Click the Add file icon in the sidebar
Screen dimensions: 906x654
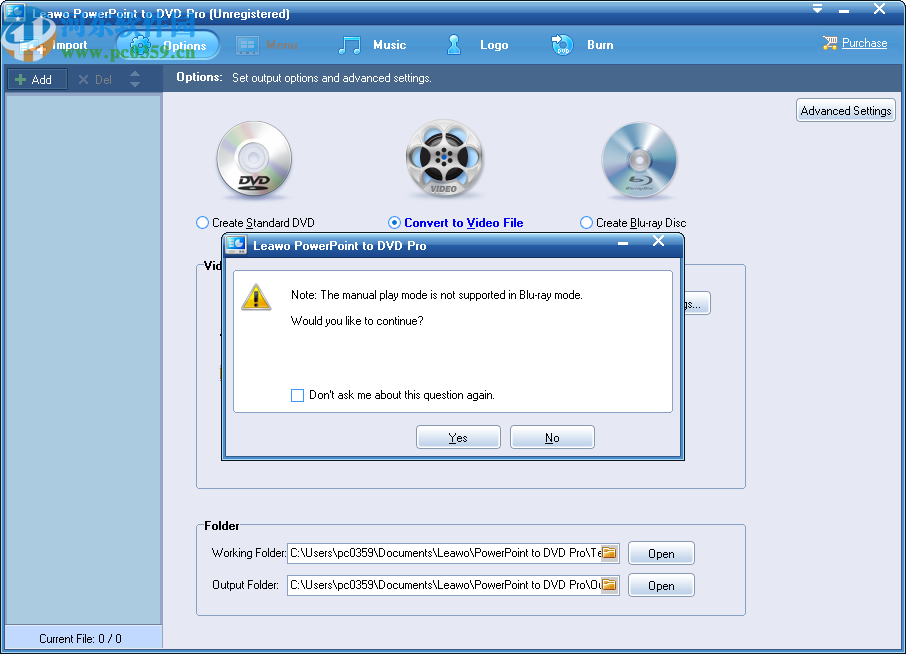point(22,79)
